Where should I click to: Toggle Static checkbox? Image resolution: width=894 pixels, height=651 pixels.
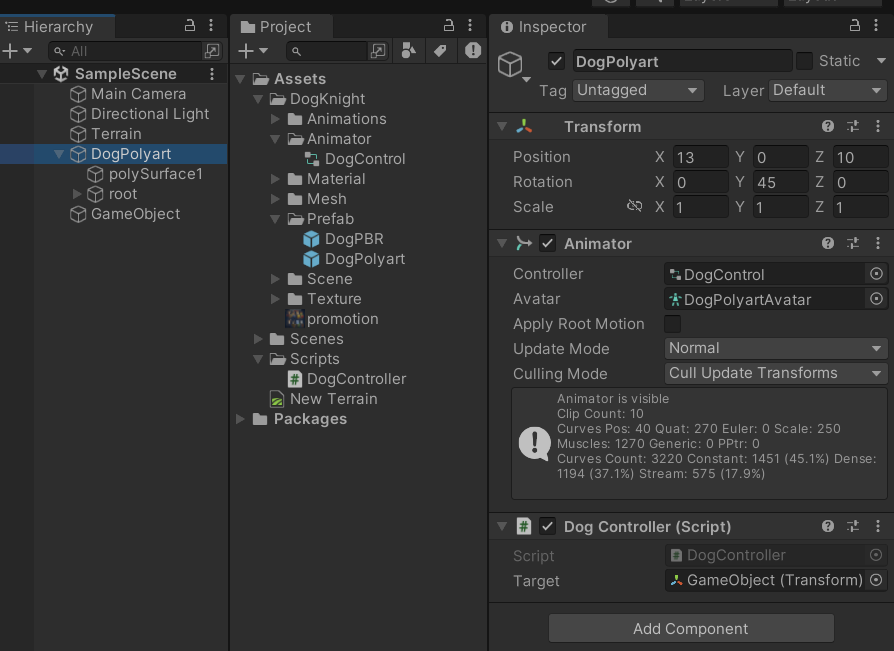click(x=804, y=61)
